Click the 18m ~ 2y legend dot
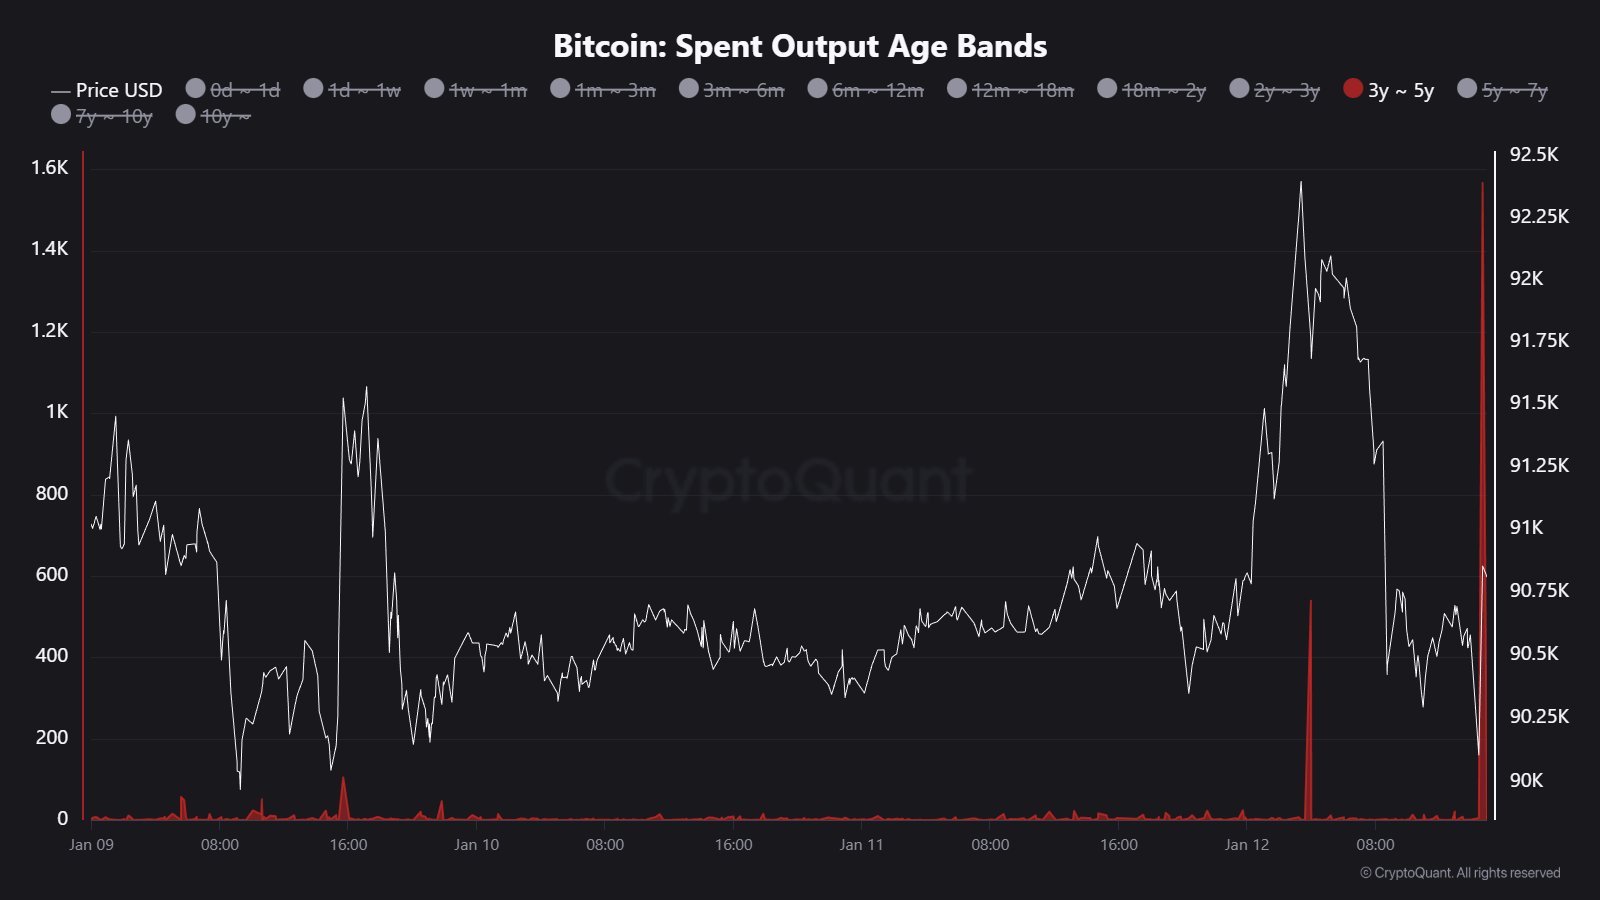This screenshot has width=1600, height=900. click(1107, 89)
